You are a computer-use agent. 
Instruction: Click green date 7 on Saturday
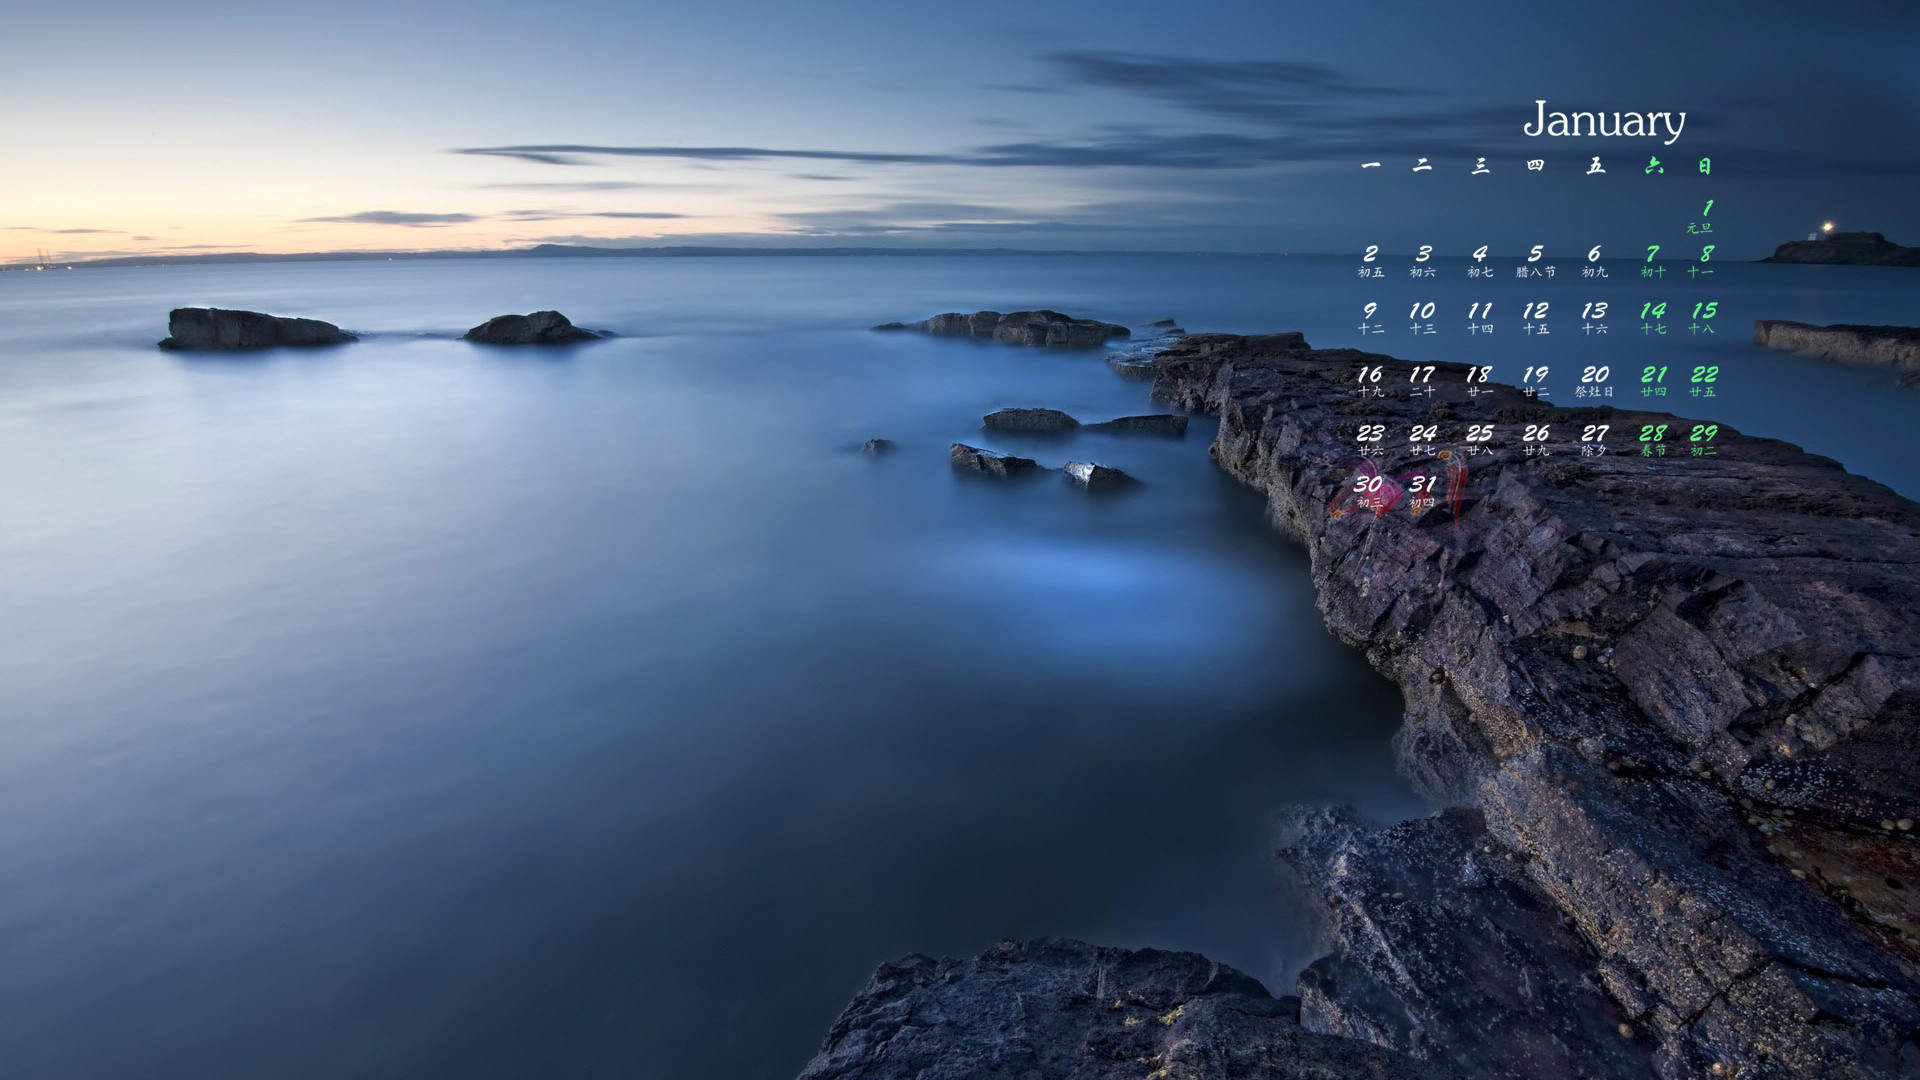point(1653,261)
